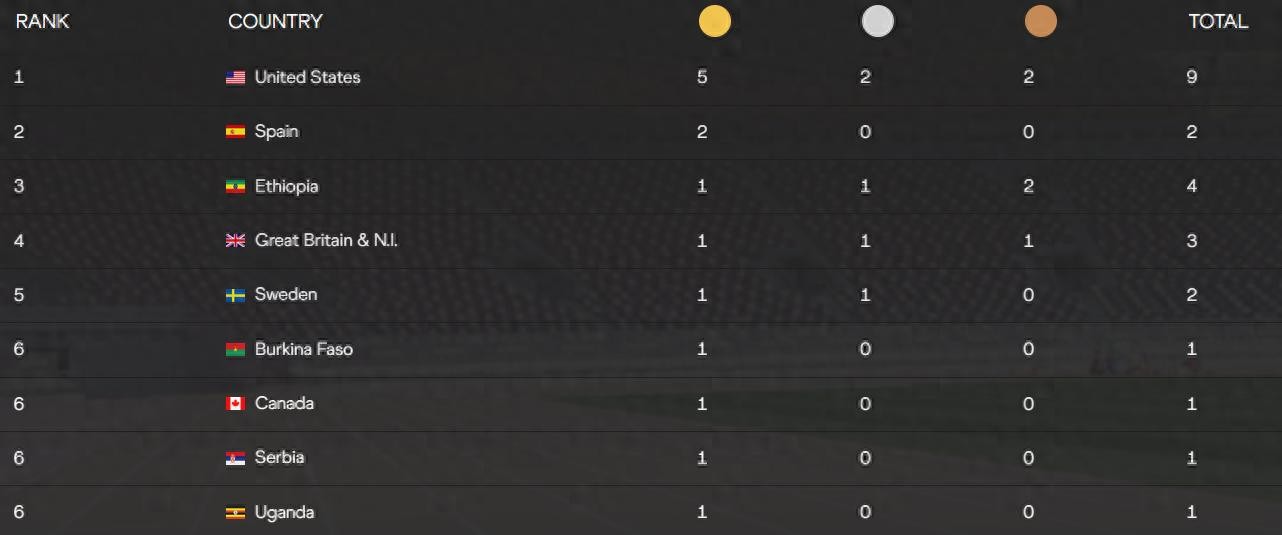
Task: Click the Sweden flag icon
Action: coord(235,295)
